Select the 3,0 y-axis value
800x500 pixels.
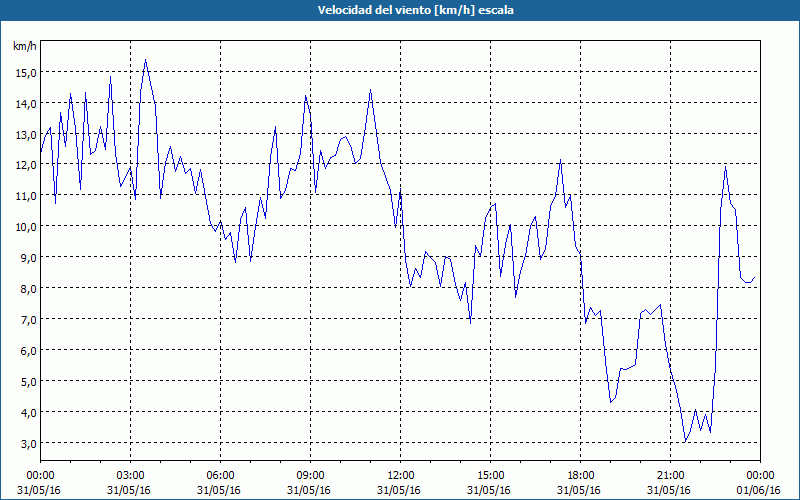tap(28, 443)
